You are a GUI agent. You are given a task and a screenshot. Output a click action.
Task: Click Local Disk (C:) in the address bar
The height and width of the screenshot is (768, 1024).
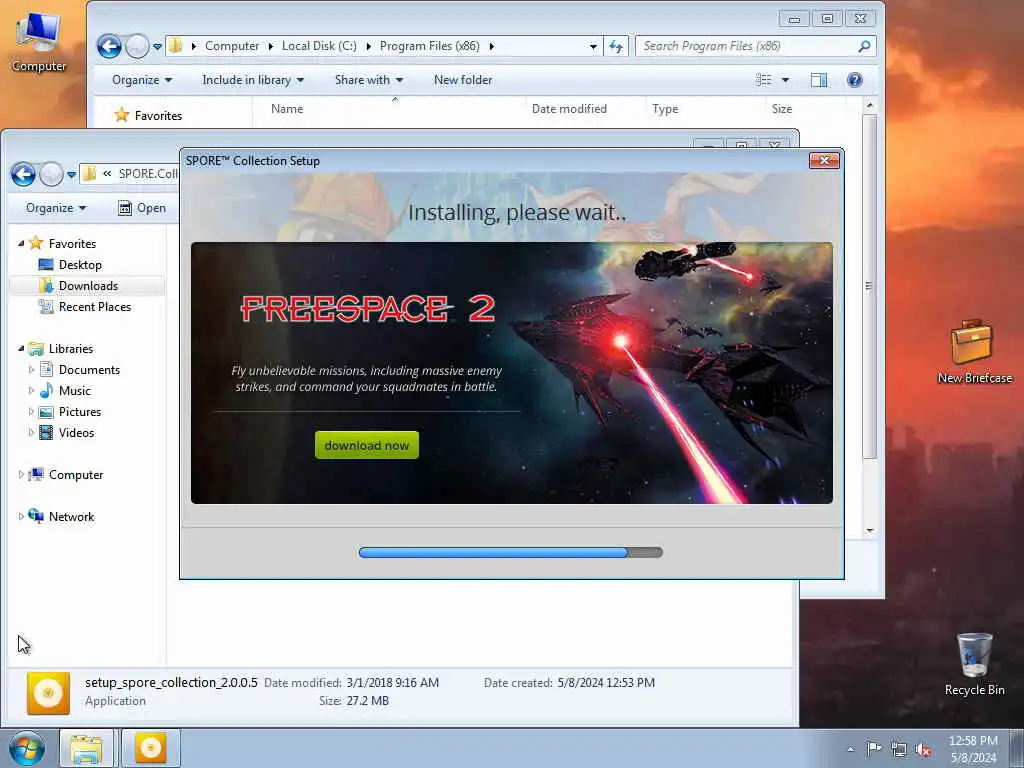319,46
